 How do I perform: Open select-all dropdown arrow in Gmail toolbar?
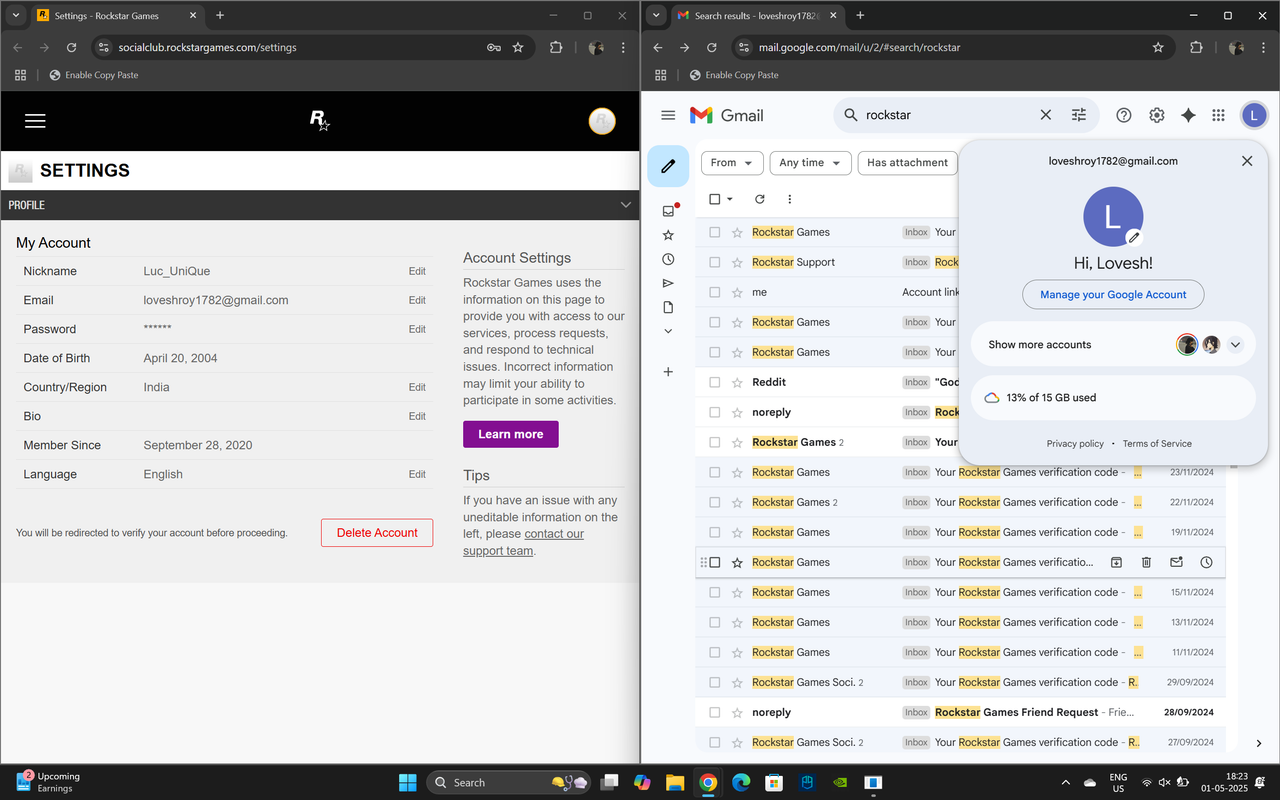tap(730, 199)
